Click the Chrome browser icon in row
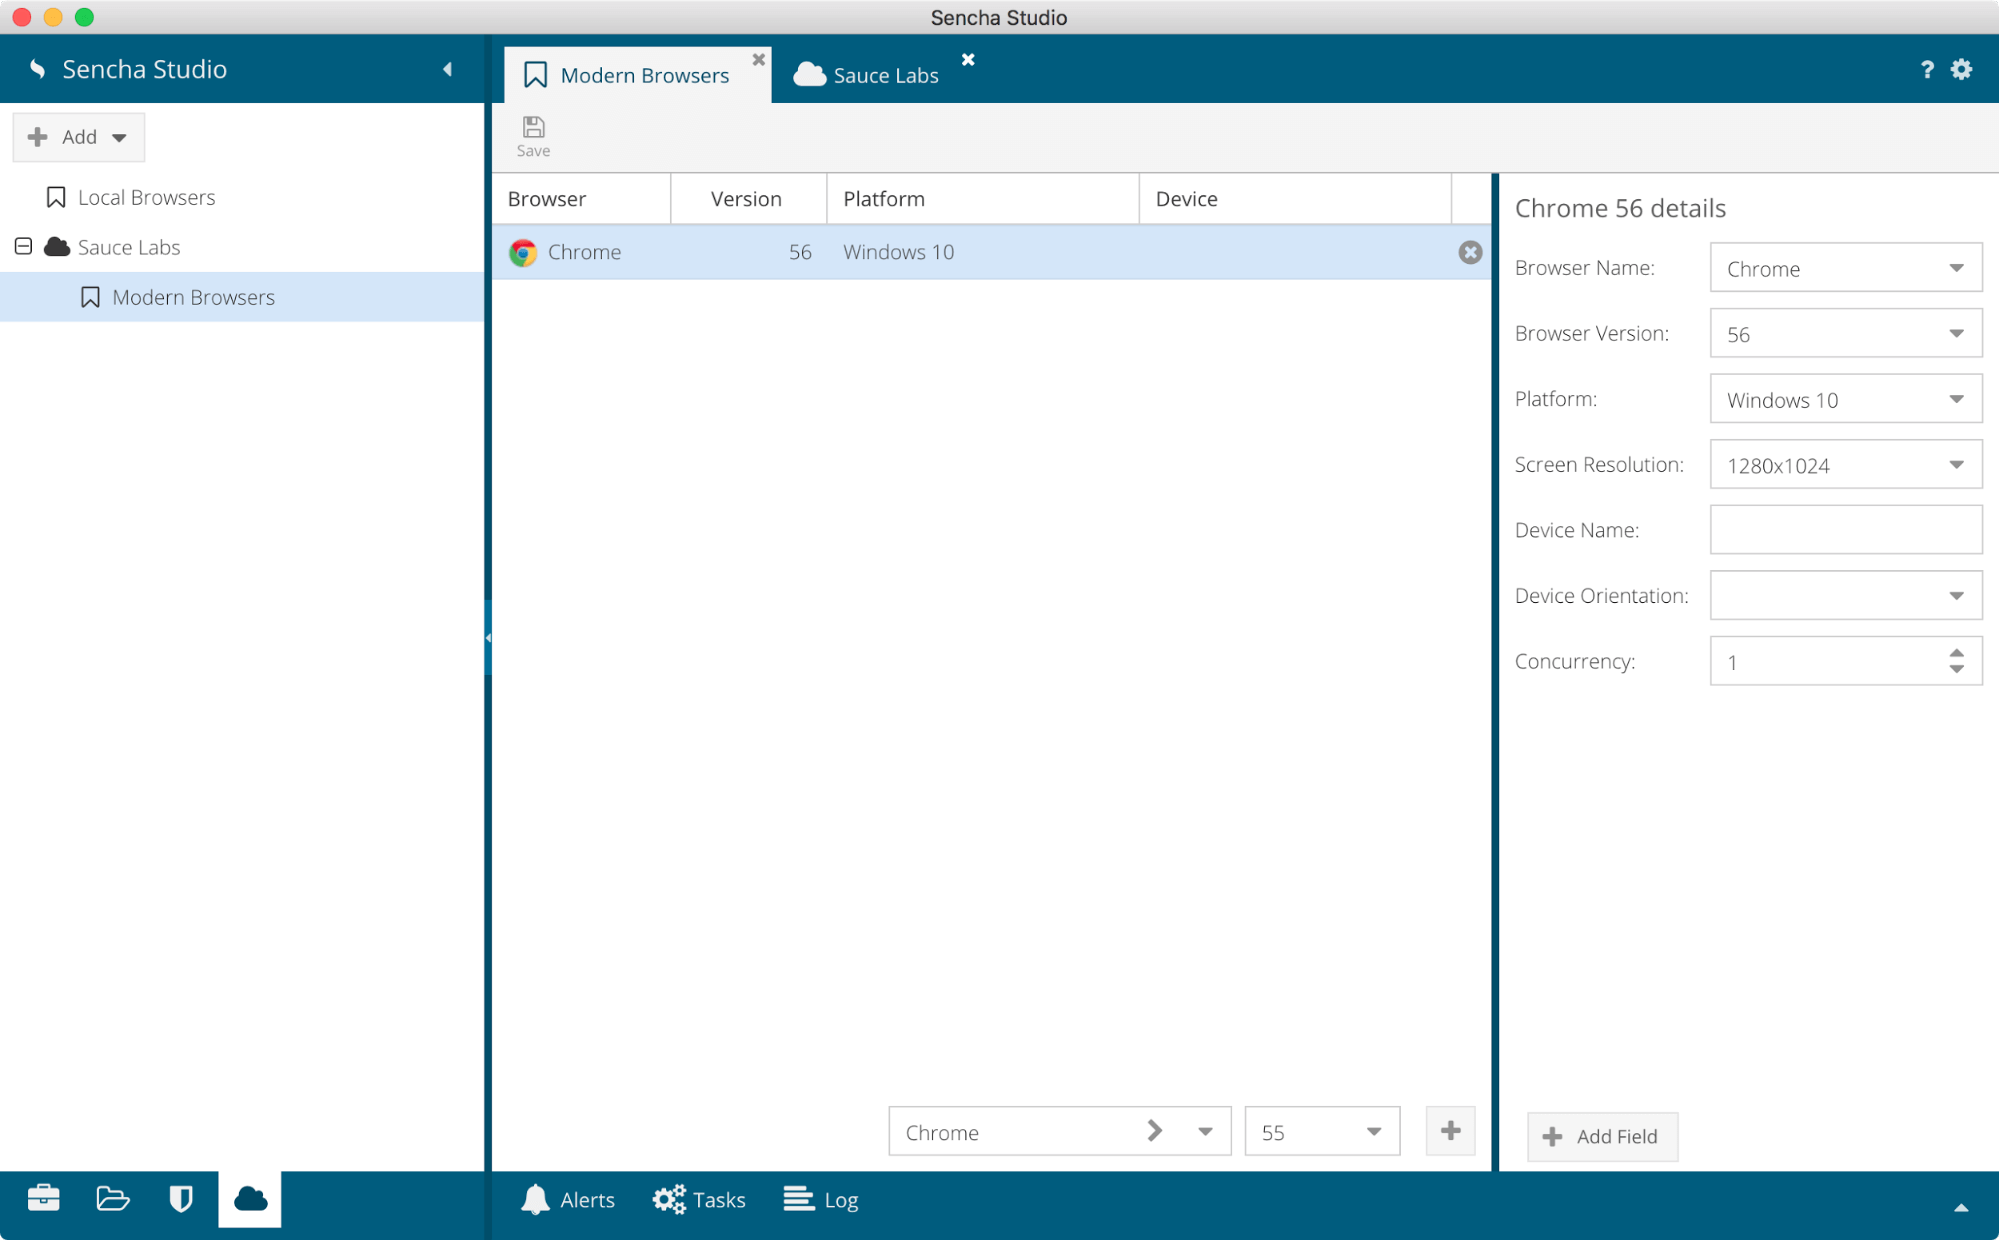1999x1241 pixels. pyautogui.click(x=523, y=252)
